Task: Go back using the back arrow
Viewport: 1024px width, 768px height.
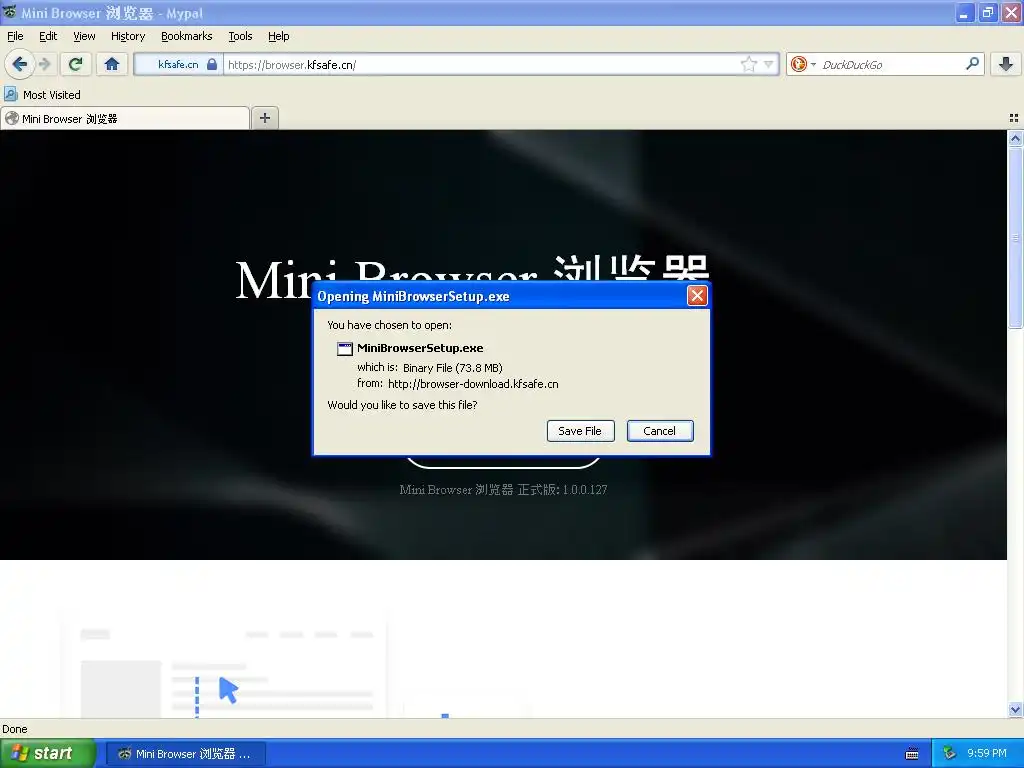Action: tap(19, 64)
